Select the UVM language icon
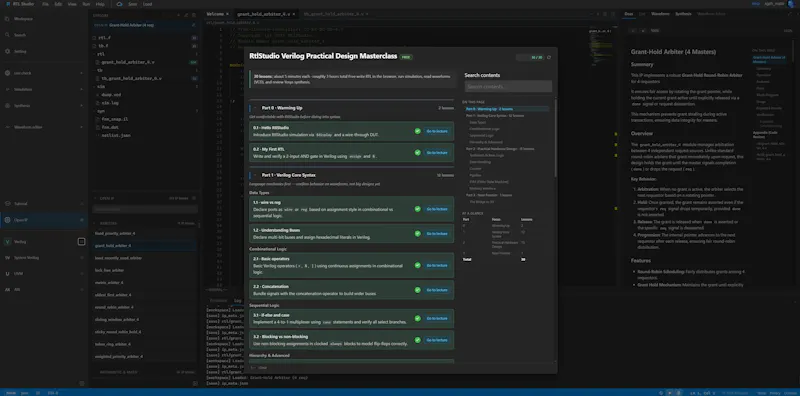Screen dimensions: 800x396 pyautogui.click(x=7, y=274)
